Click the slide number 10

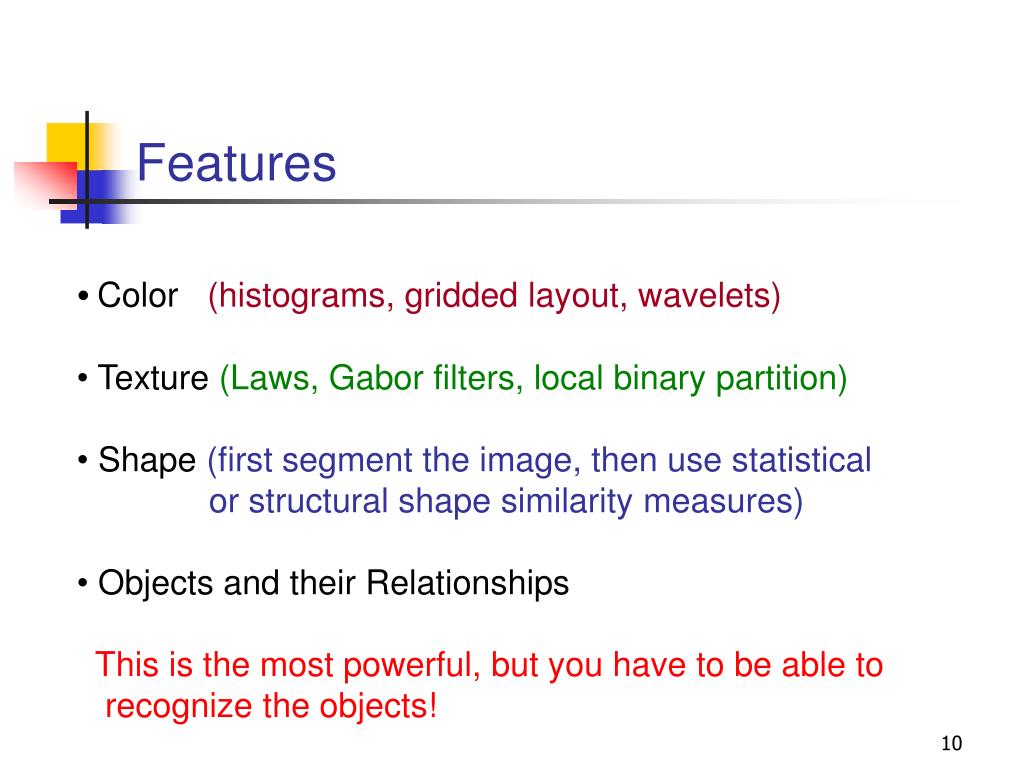[951, 743]
